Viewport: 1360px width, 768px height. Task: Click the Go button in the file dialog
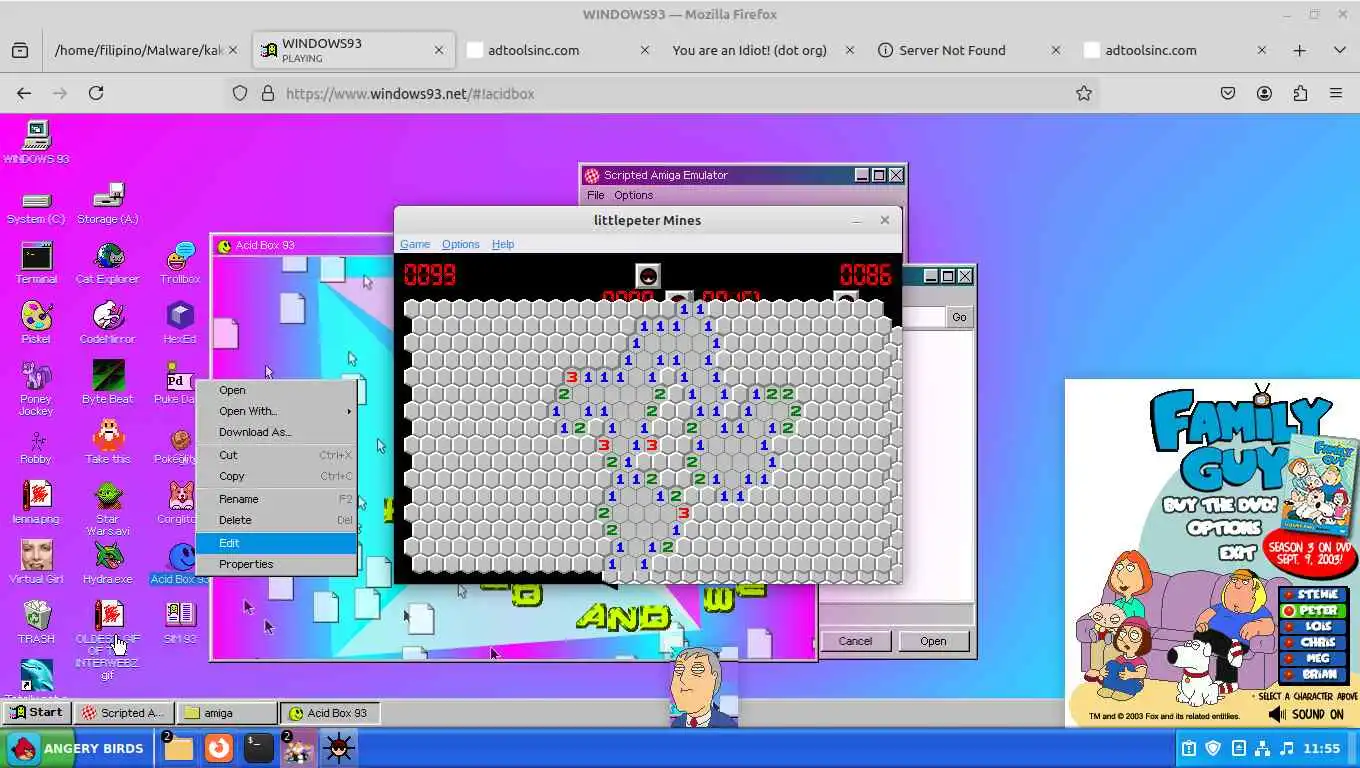pos(959,317)
